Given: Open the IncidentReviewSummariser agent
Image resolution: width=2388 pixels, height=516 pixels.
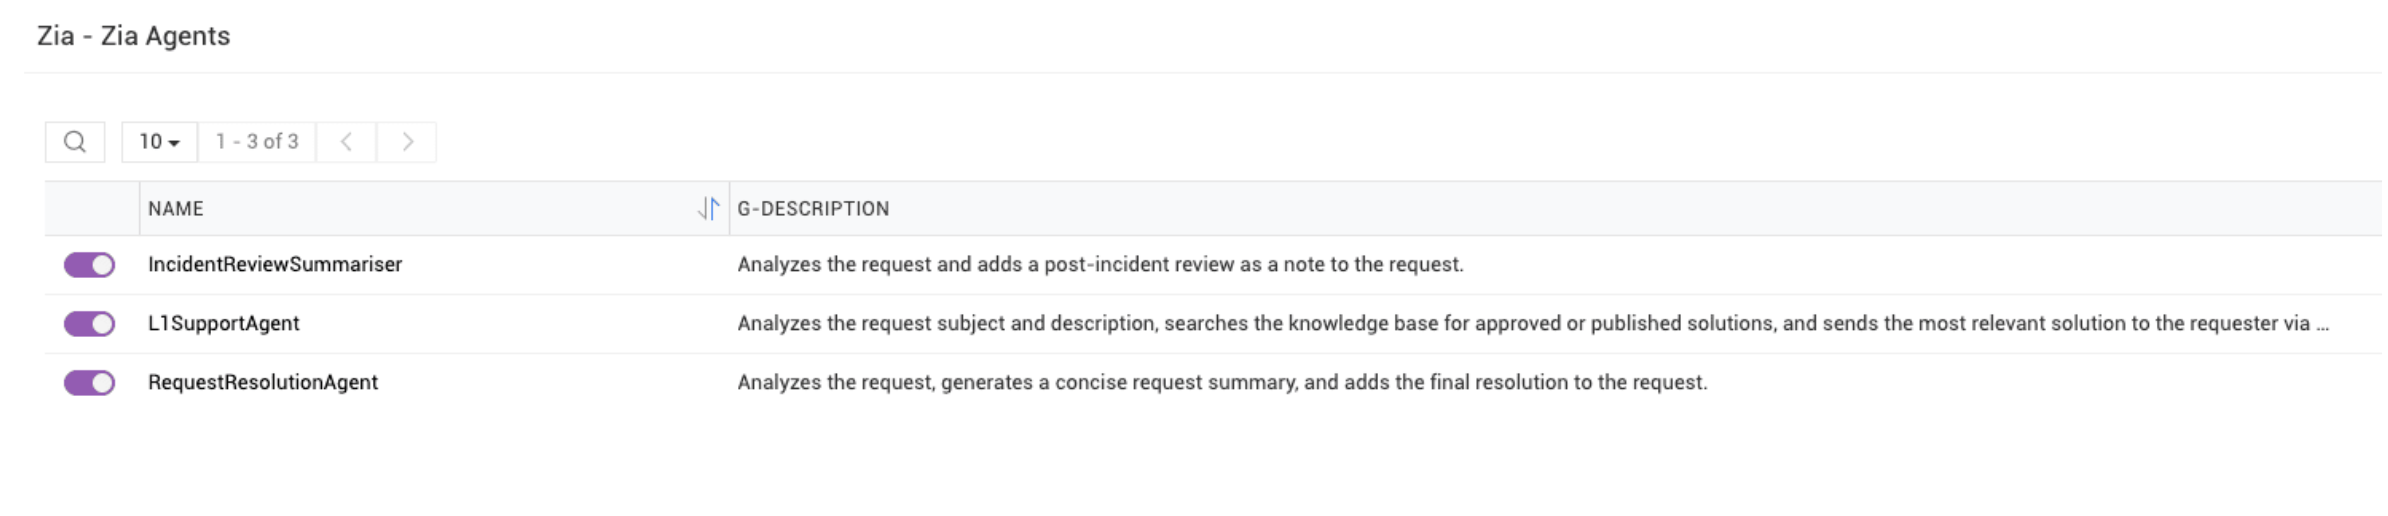Looking at the screenshot, I should [275, 264].
